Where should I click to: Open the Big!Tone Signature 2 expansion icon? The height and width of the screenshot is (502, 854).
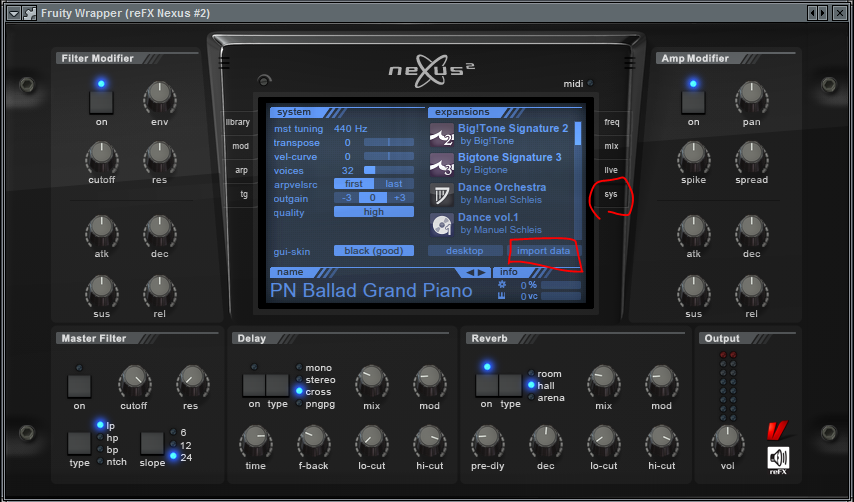coord(442,134)
